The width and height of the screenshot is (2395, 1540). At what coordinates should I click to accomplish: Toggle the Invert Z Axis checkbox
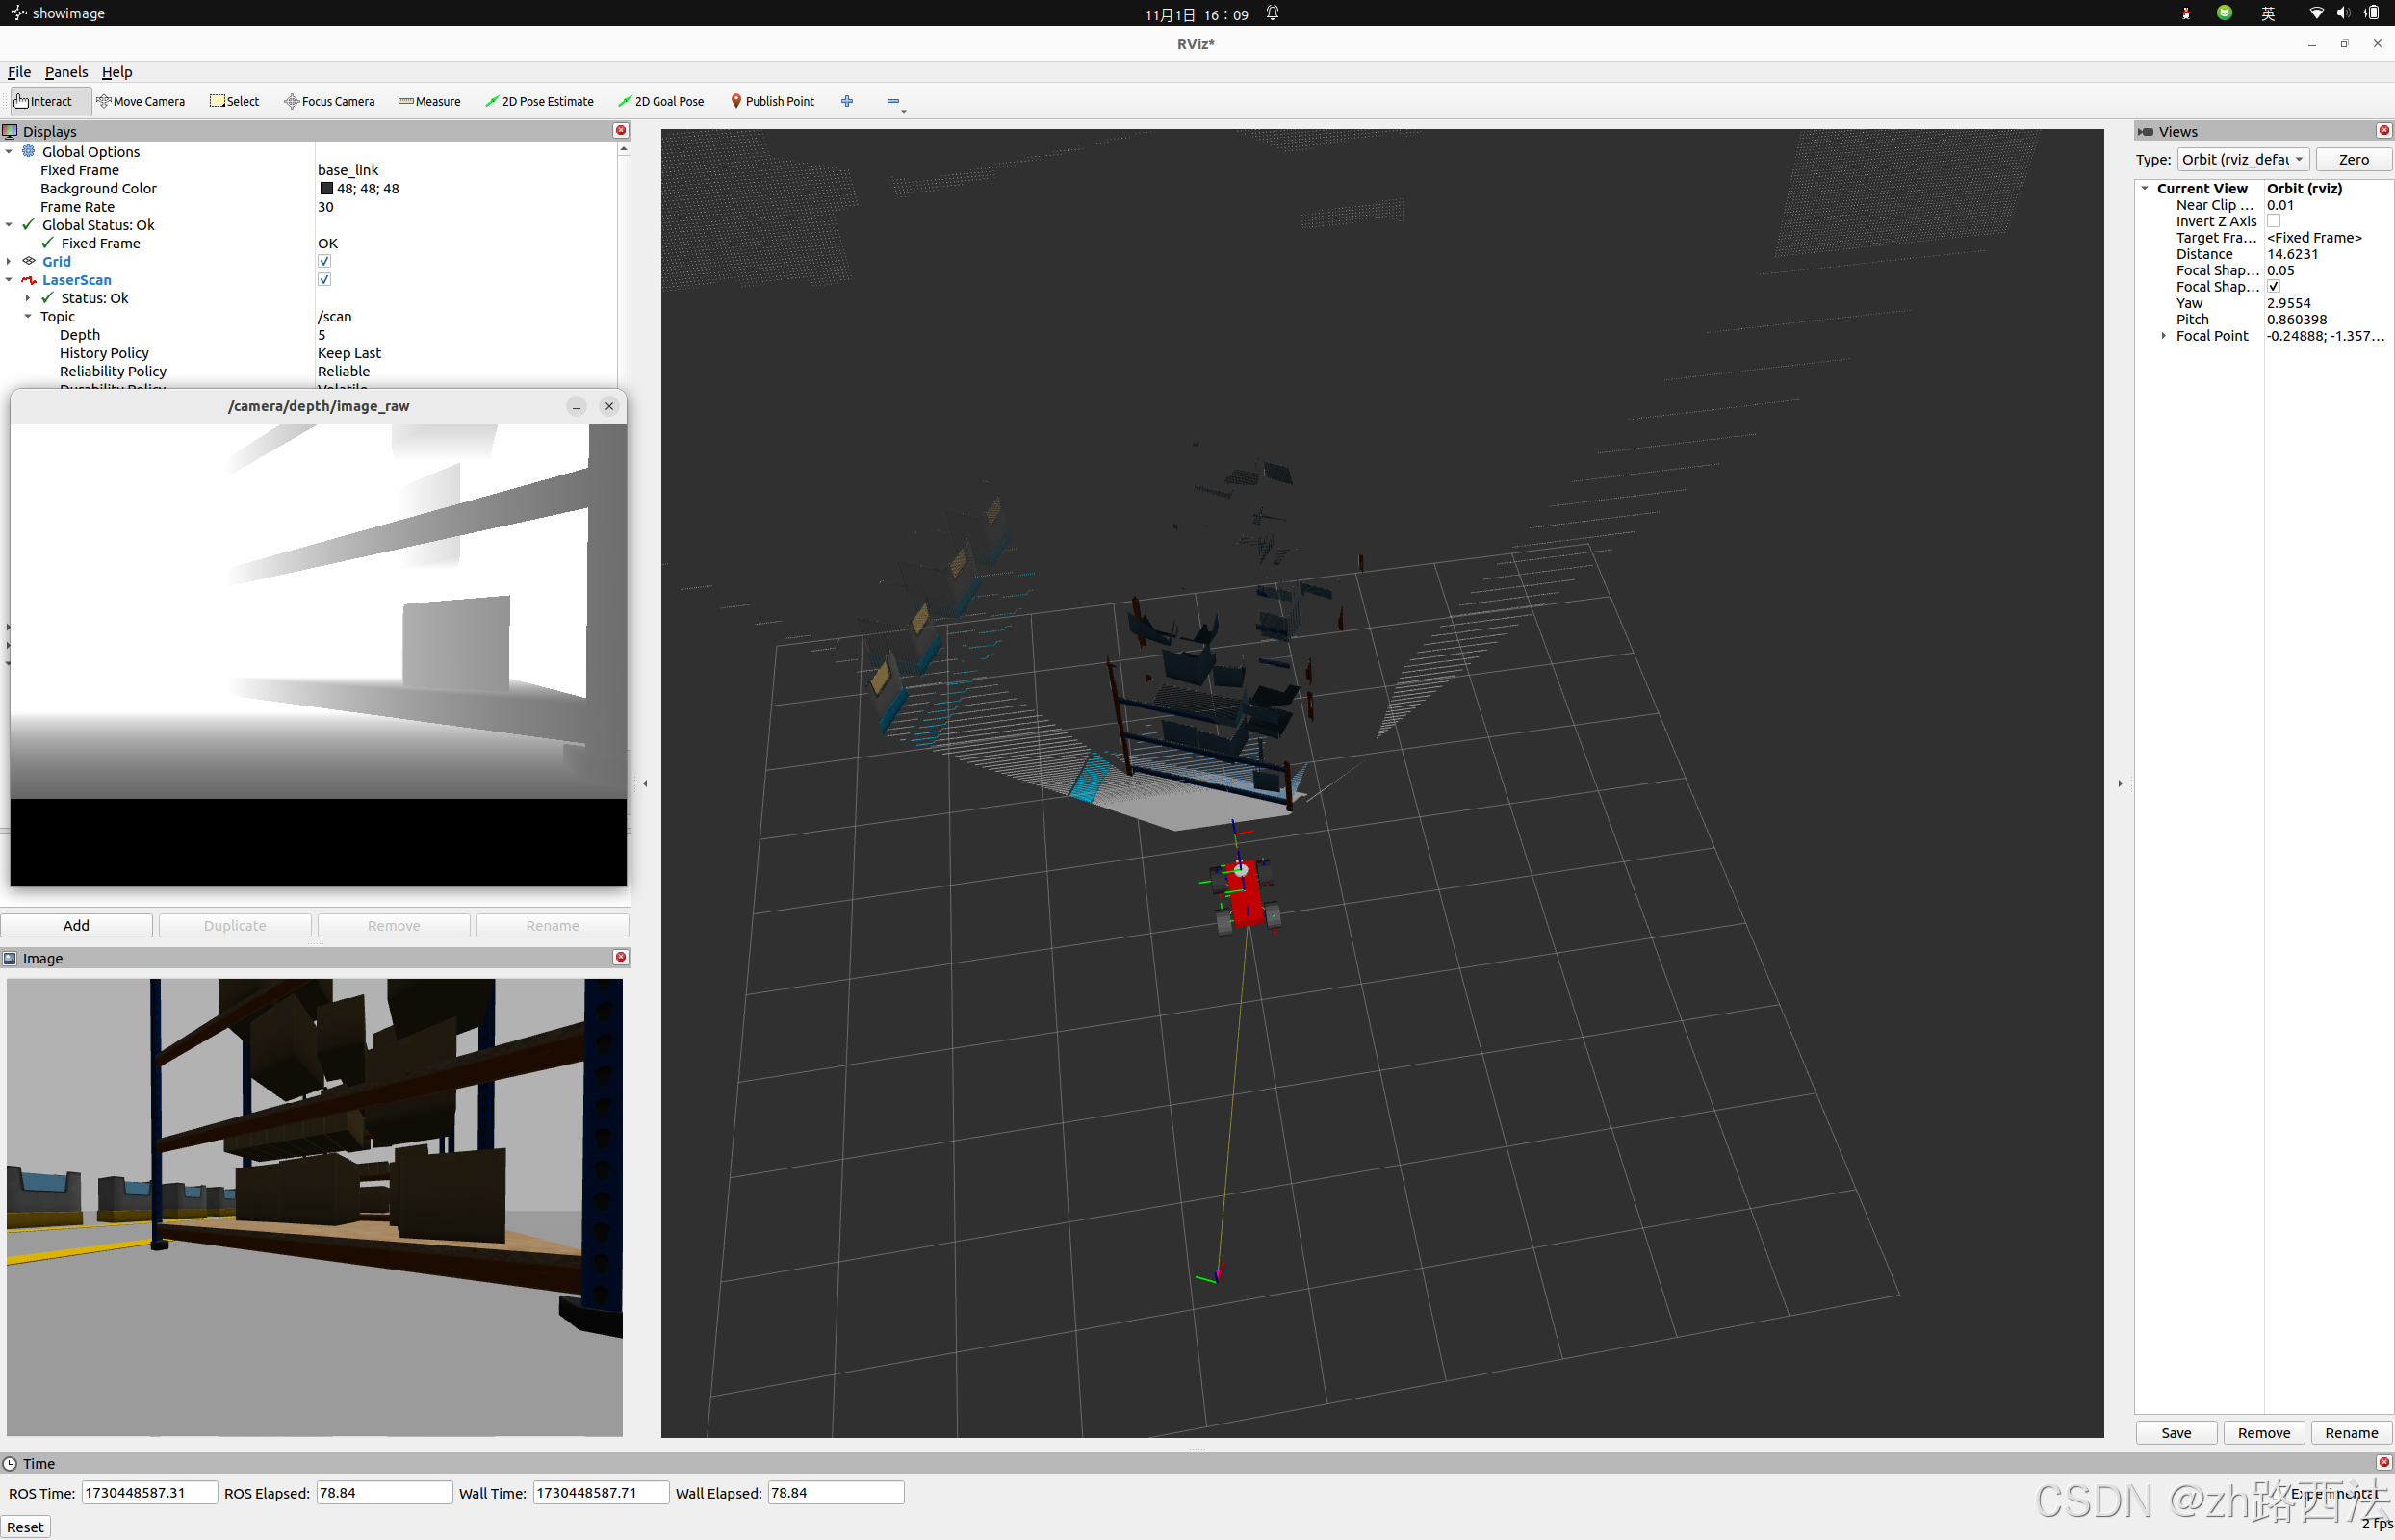tap(2273, 221)
